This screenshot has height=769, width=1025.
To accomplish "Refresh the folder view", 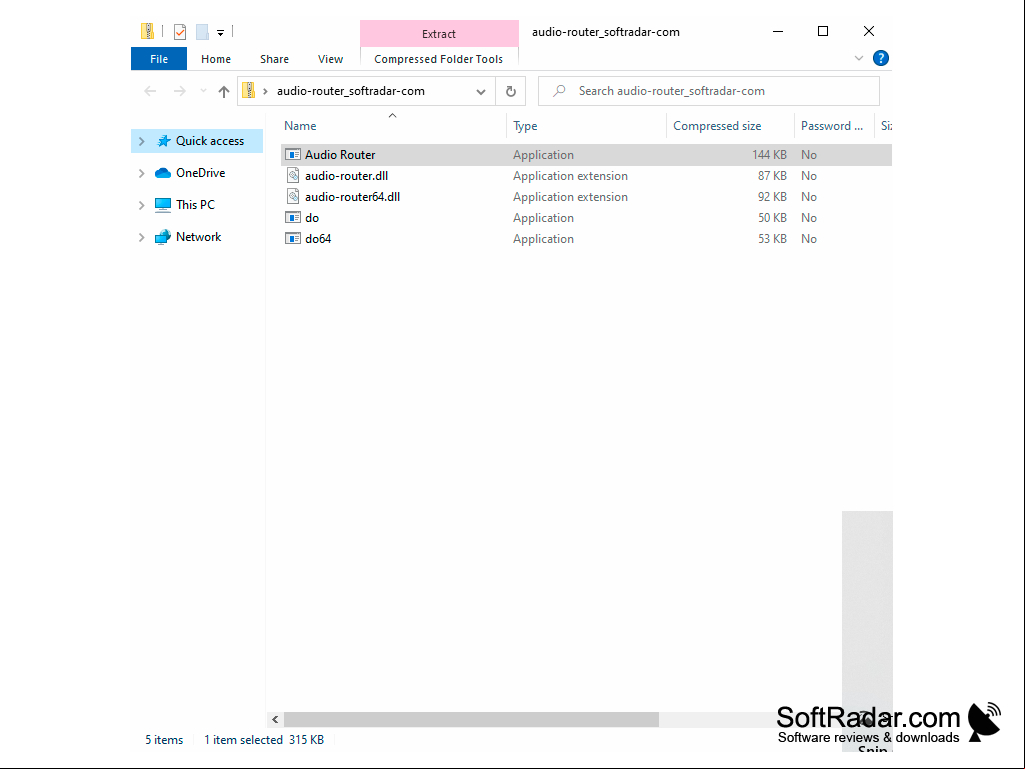I will pos(511,92).
